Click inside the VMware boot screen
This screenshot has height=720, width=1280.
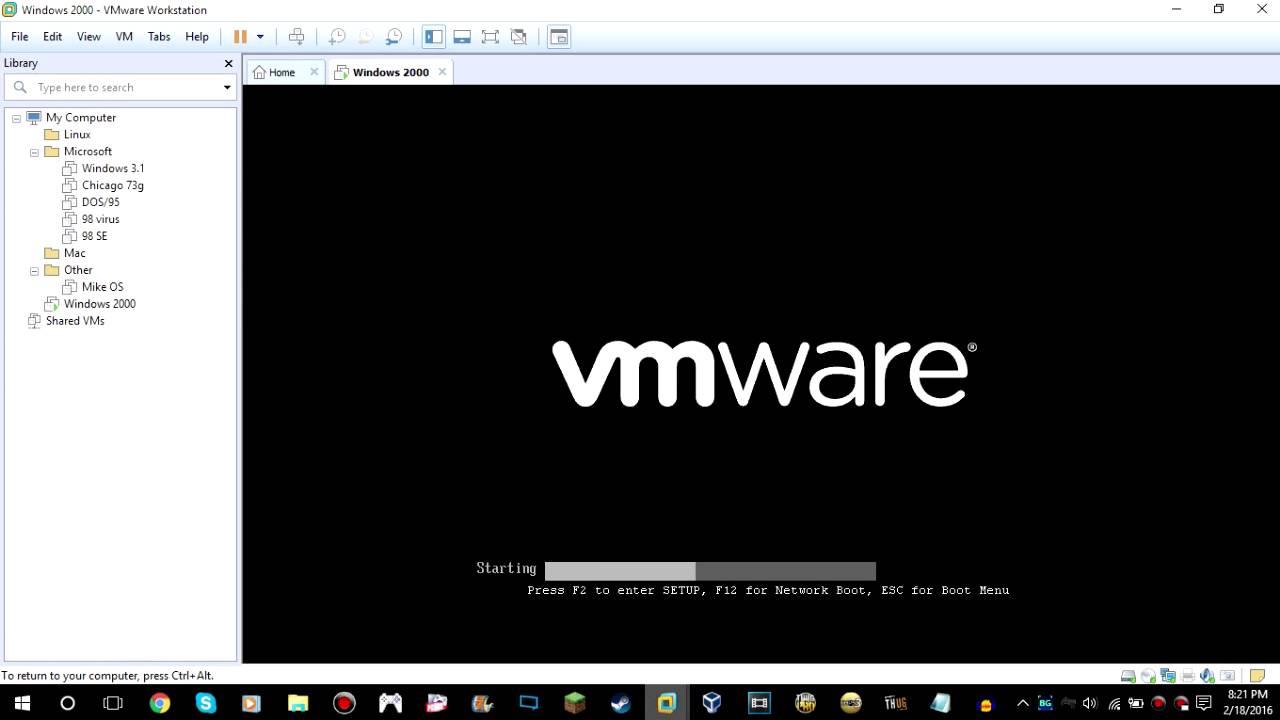761,373
